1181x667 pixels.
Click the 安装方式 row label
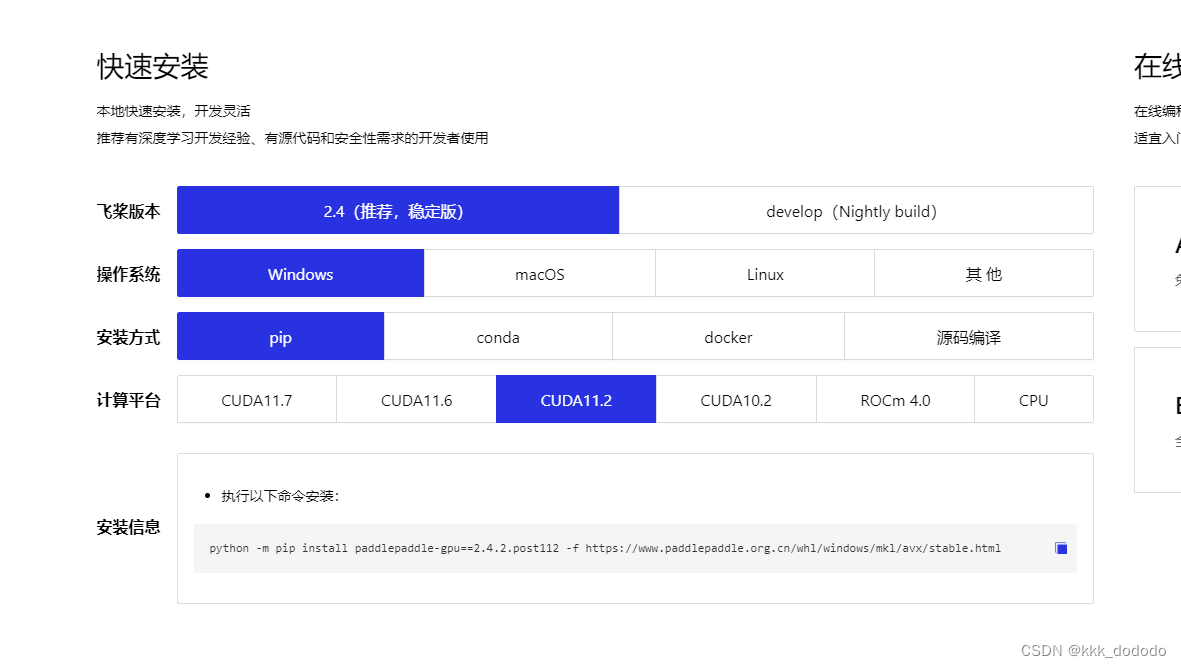coord(128,337)
